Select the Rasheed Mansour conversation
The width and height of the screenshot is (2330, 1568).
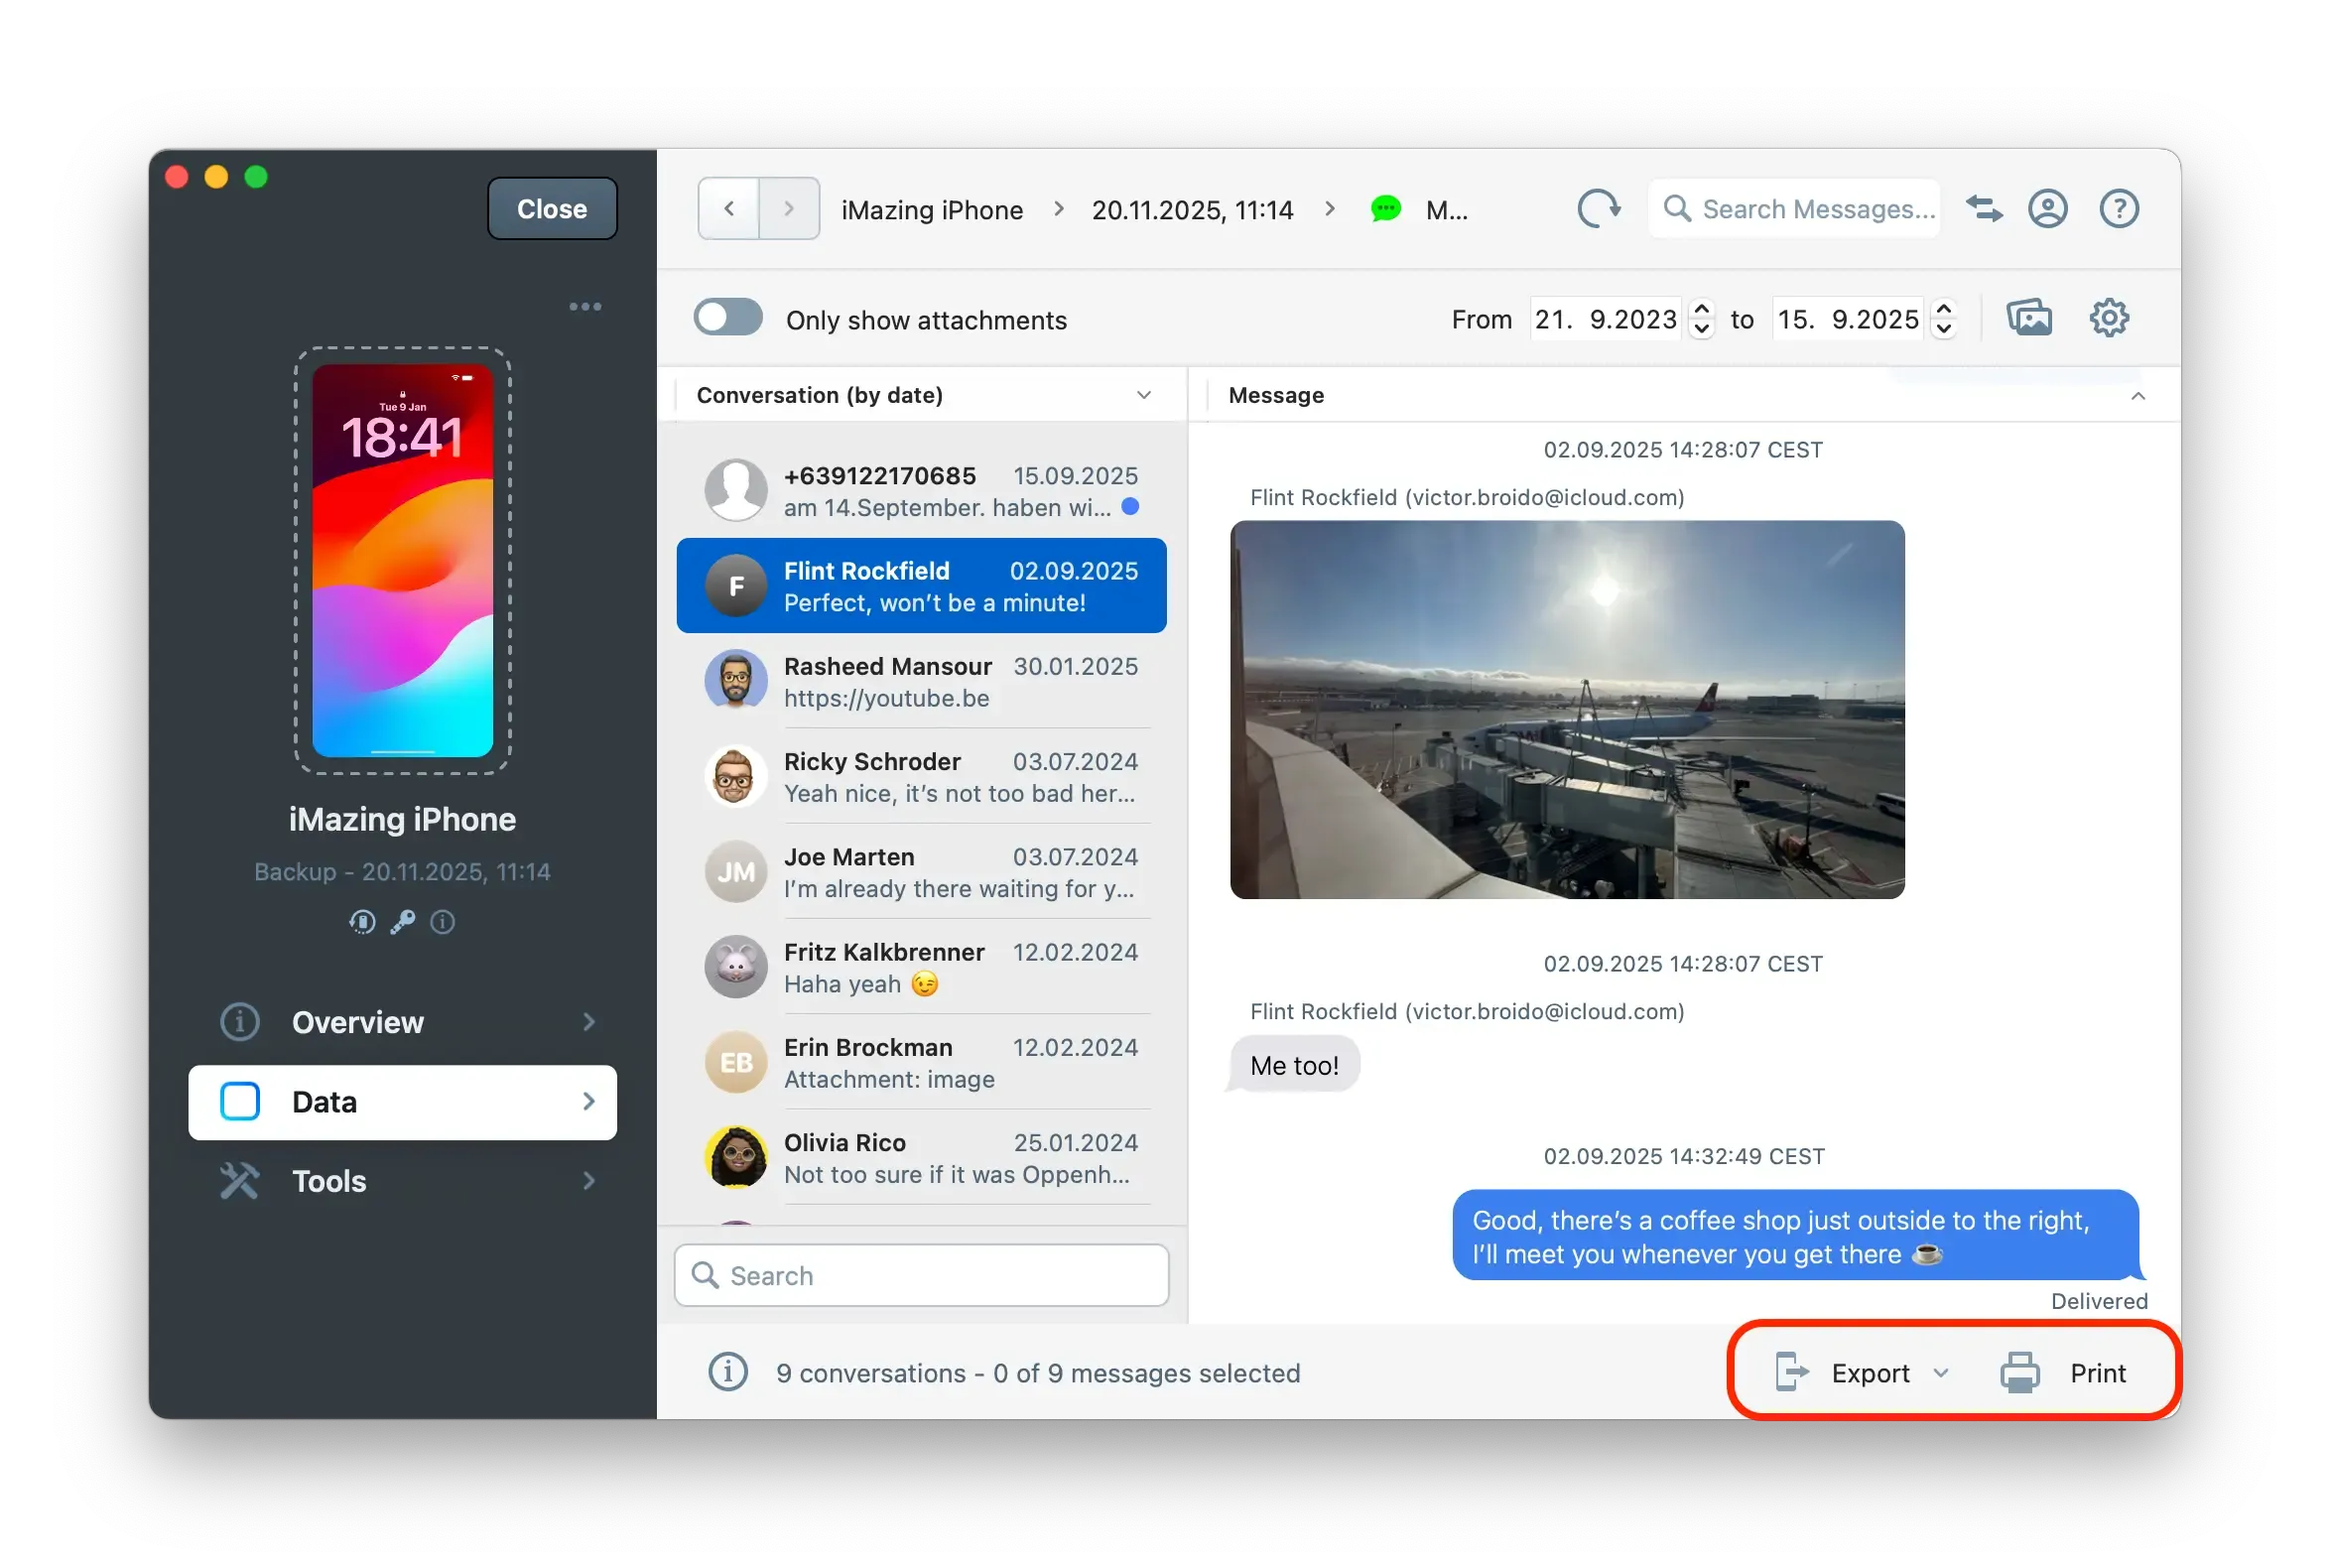pos(920,681)
